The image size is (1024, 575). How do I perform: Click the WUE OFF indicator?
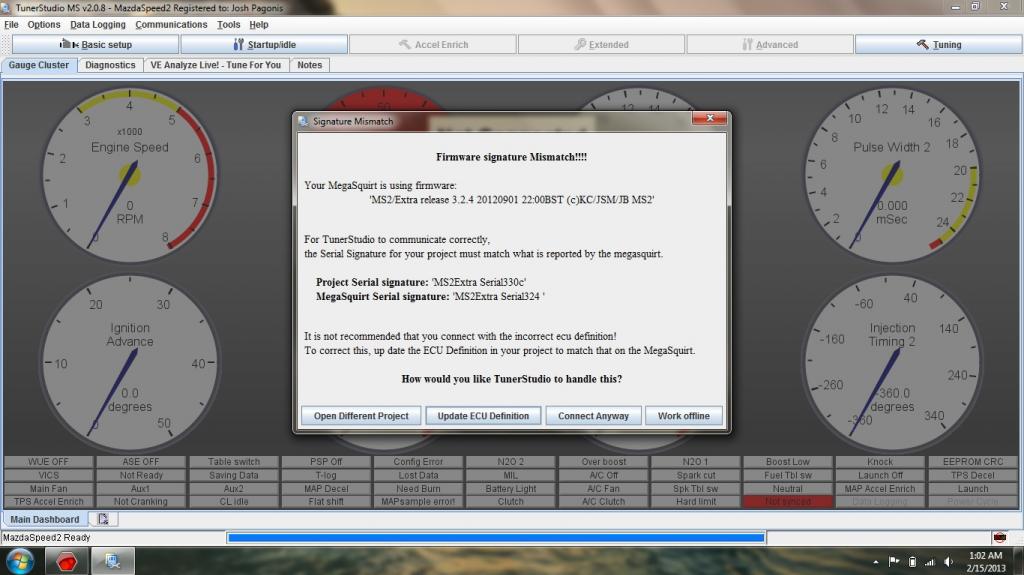tap(48, 462)
